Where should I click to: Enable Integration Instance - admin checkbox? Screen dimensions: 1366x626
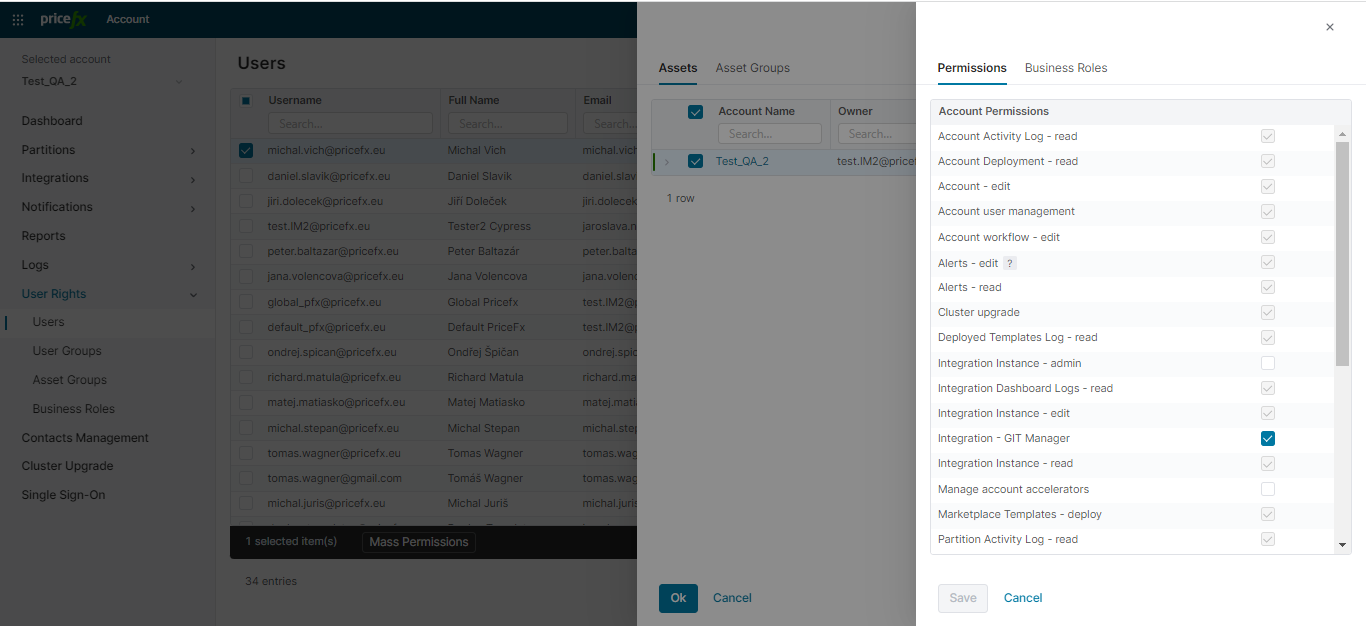coord(1268,363)
